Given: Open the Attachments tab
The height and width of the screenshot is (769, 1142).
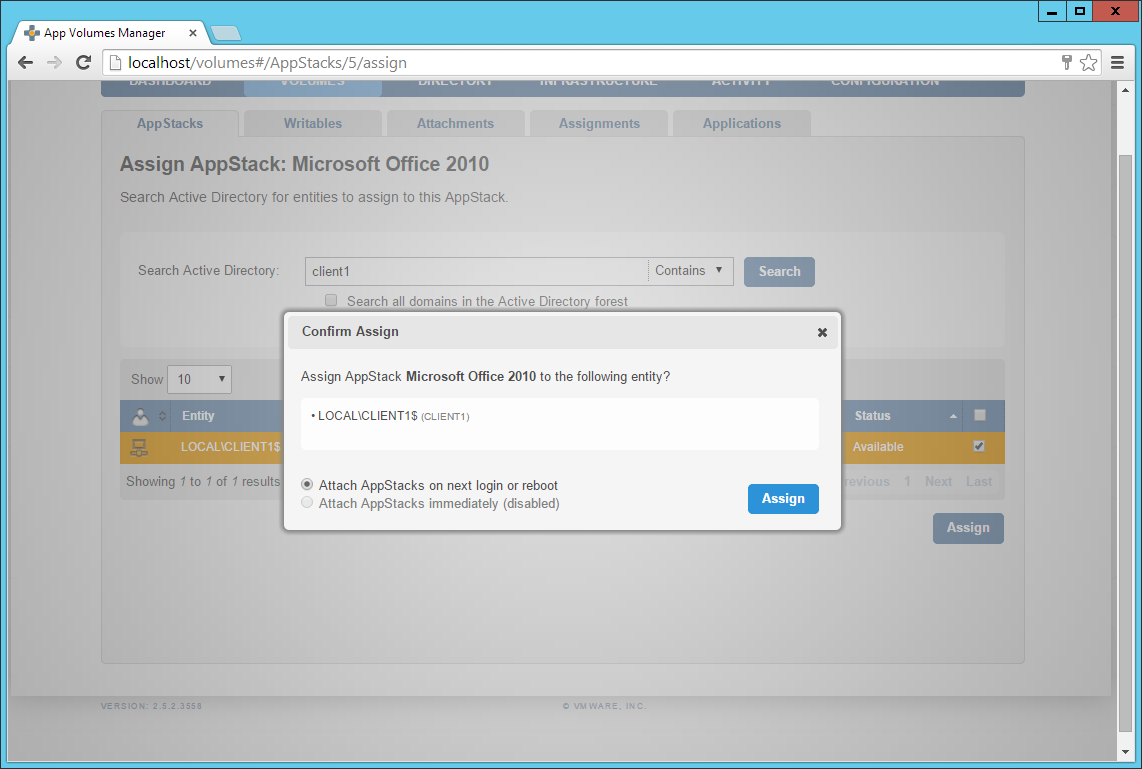Looking at the screenshot, I should point(455,124).
